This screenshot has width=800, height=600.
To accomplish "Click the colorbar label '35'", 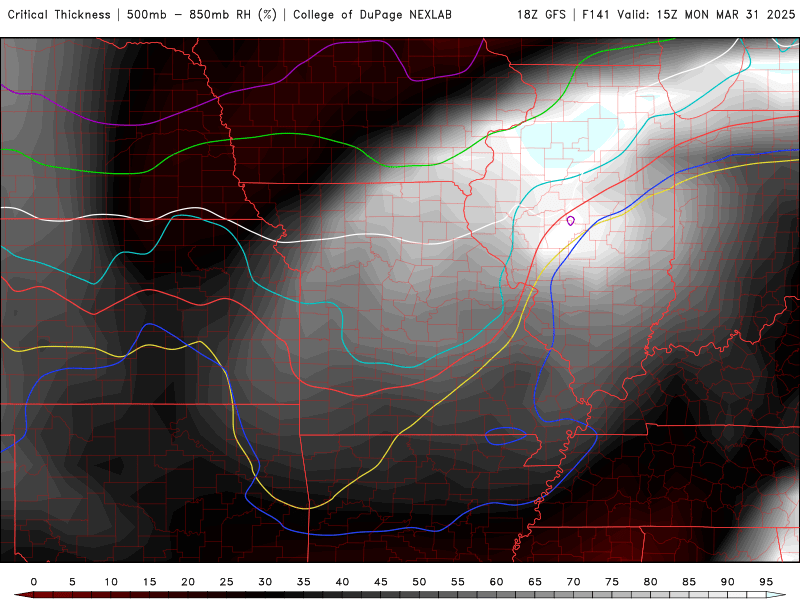I will tap(304, 582).
